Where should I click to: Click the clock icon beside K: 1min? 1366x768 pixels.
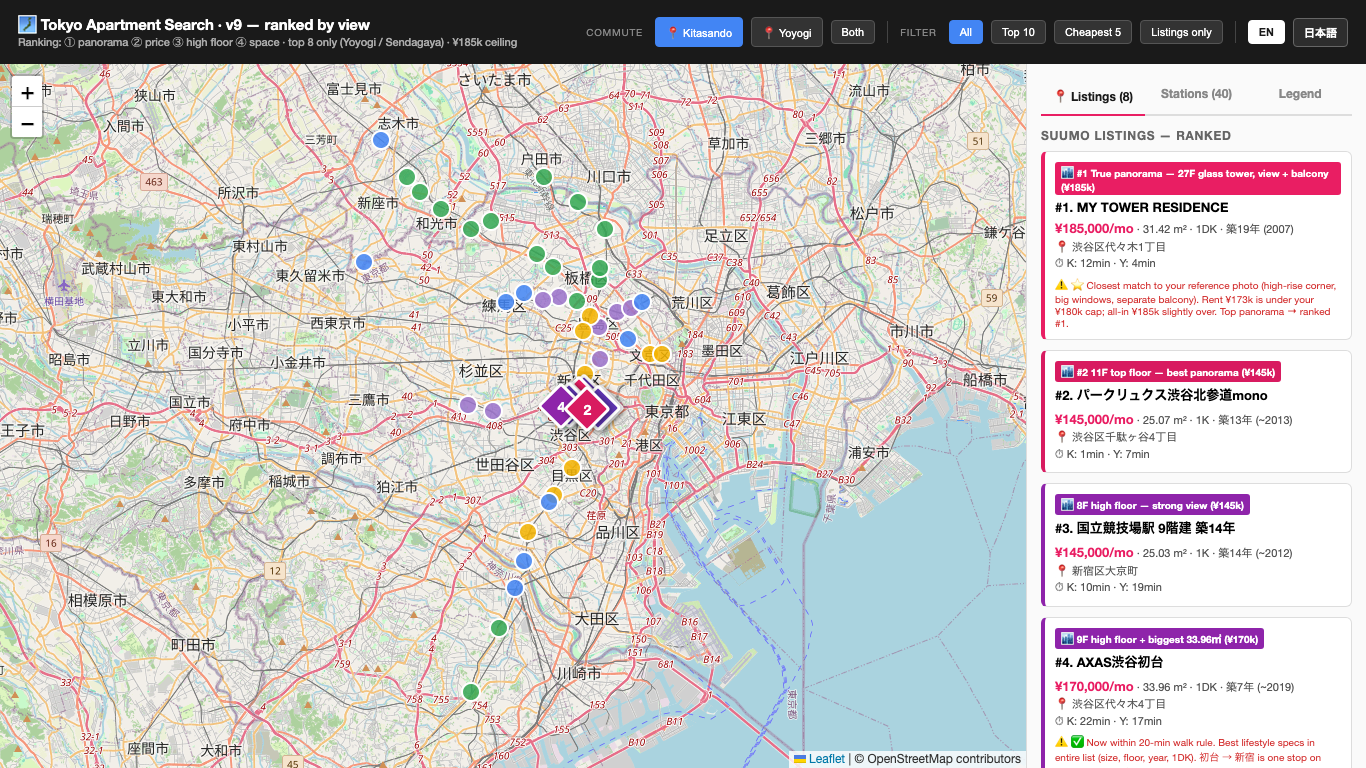[x=1060, y=454]
